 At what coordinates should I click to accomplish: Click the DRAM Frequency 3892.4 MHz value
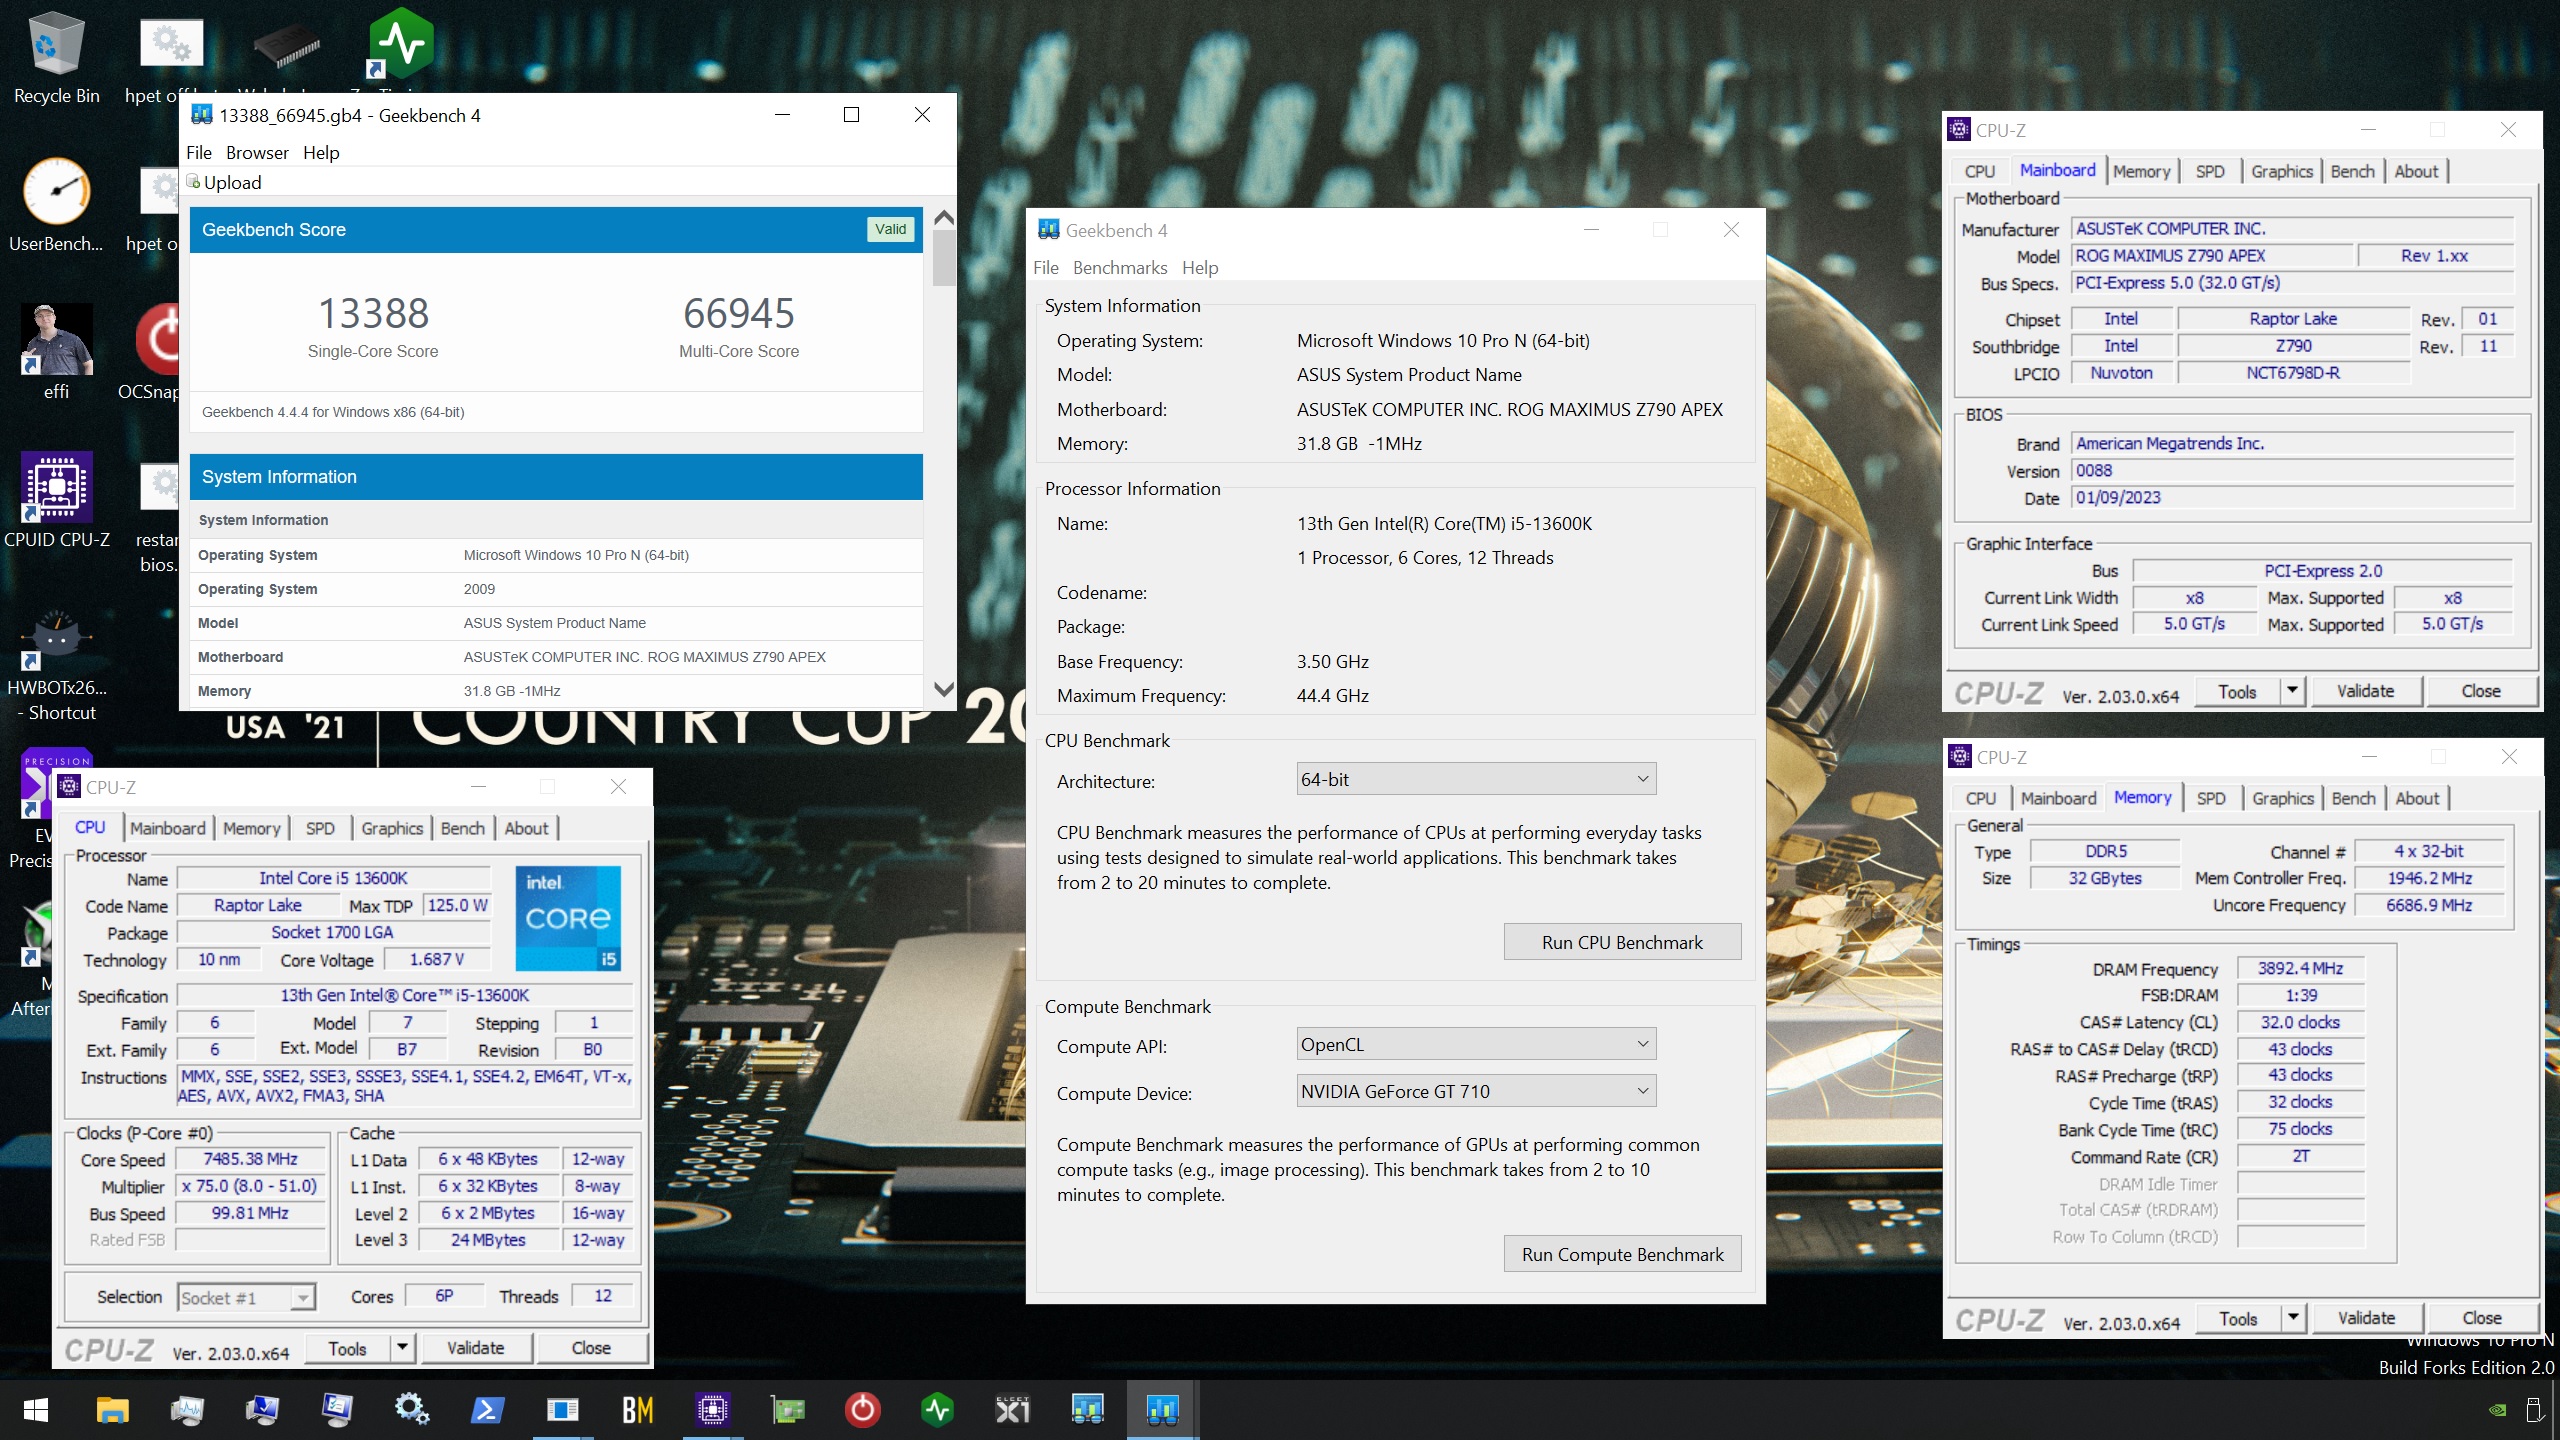coord(2300,968)
